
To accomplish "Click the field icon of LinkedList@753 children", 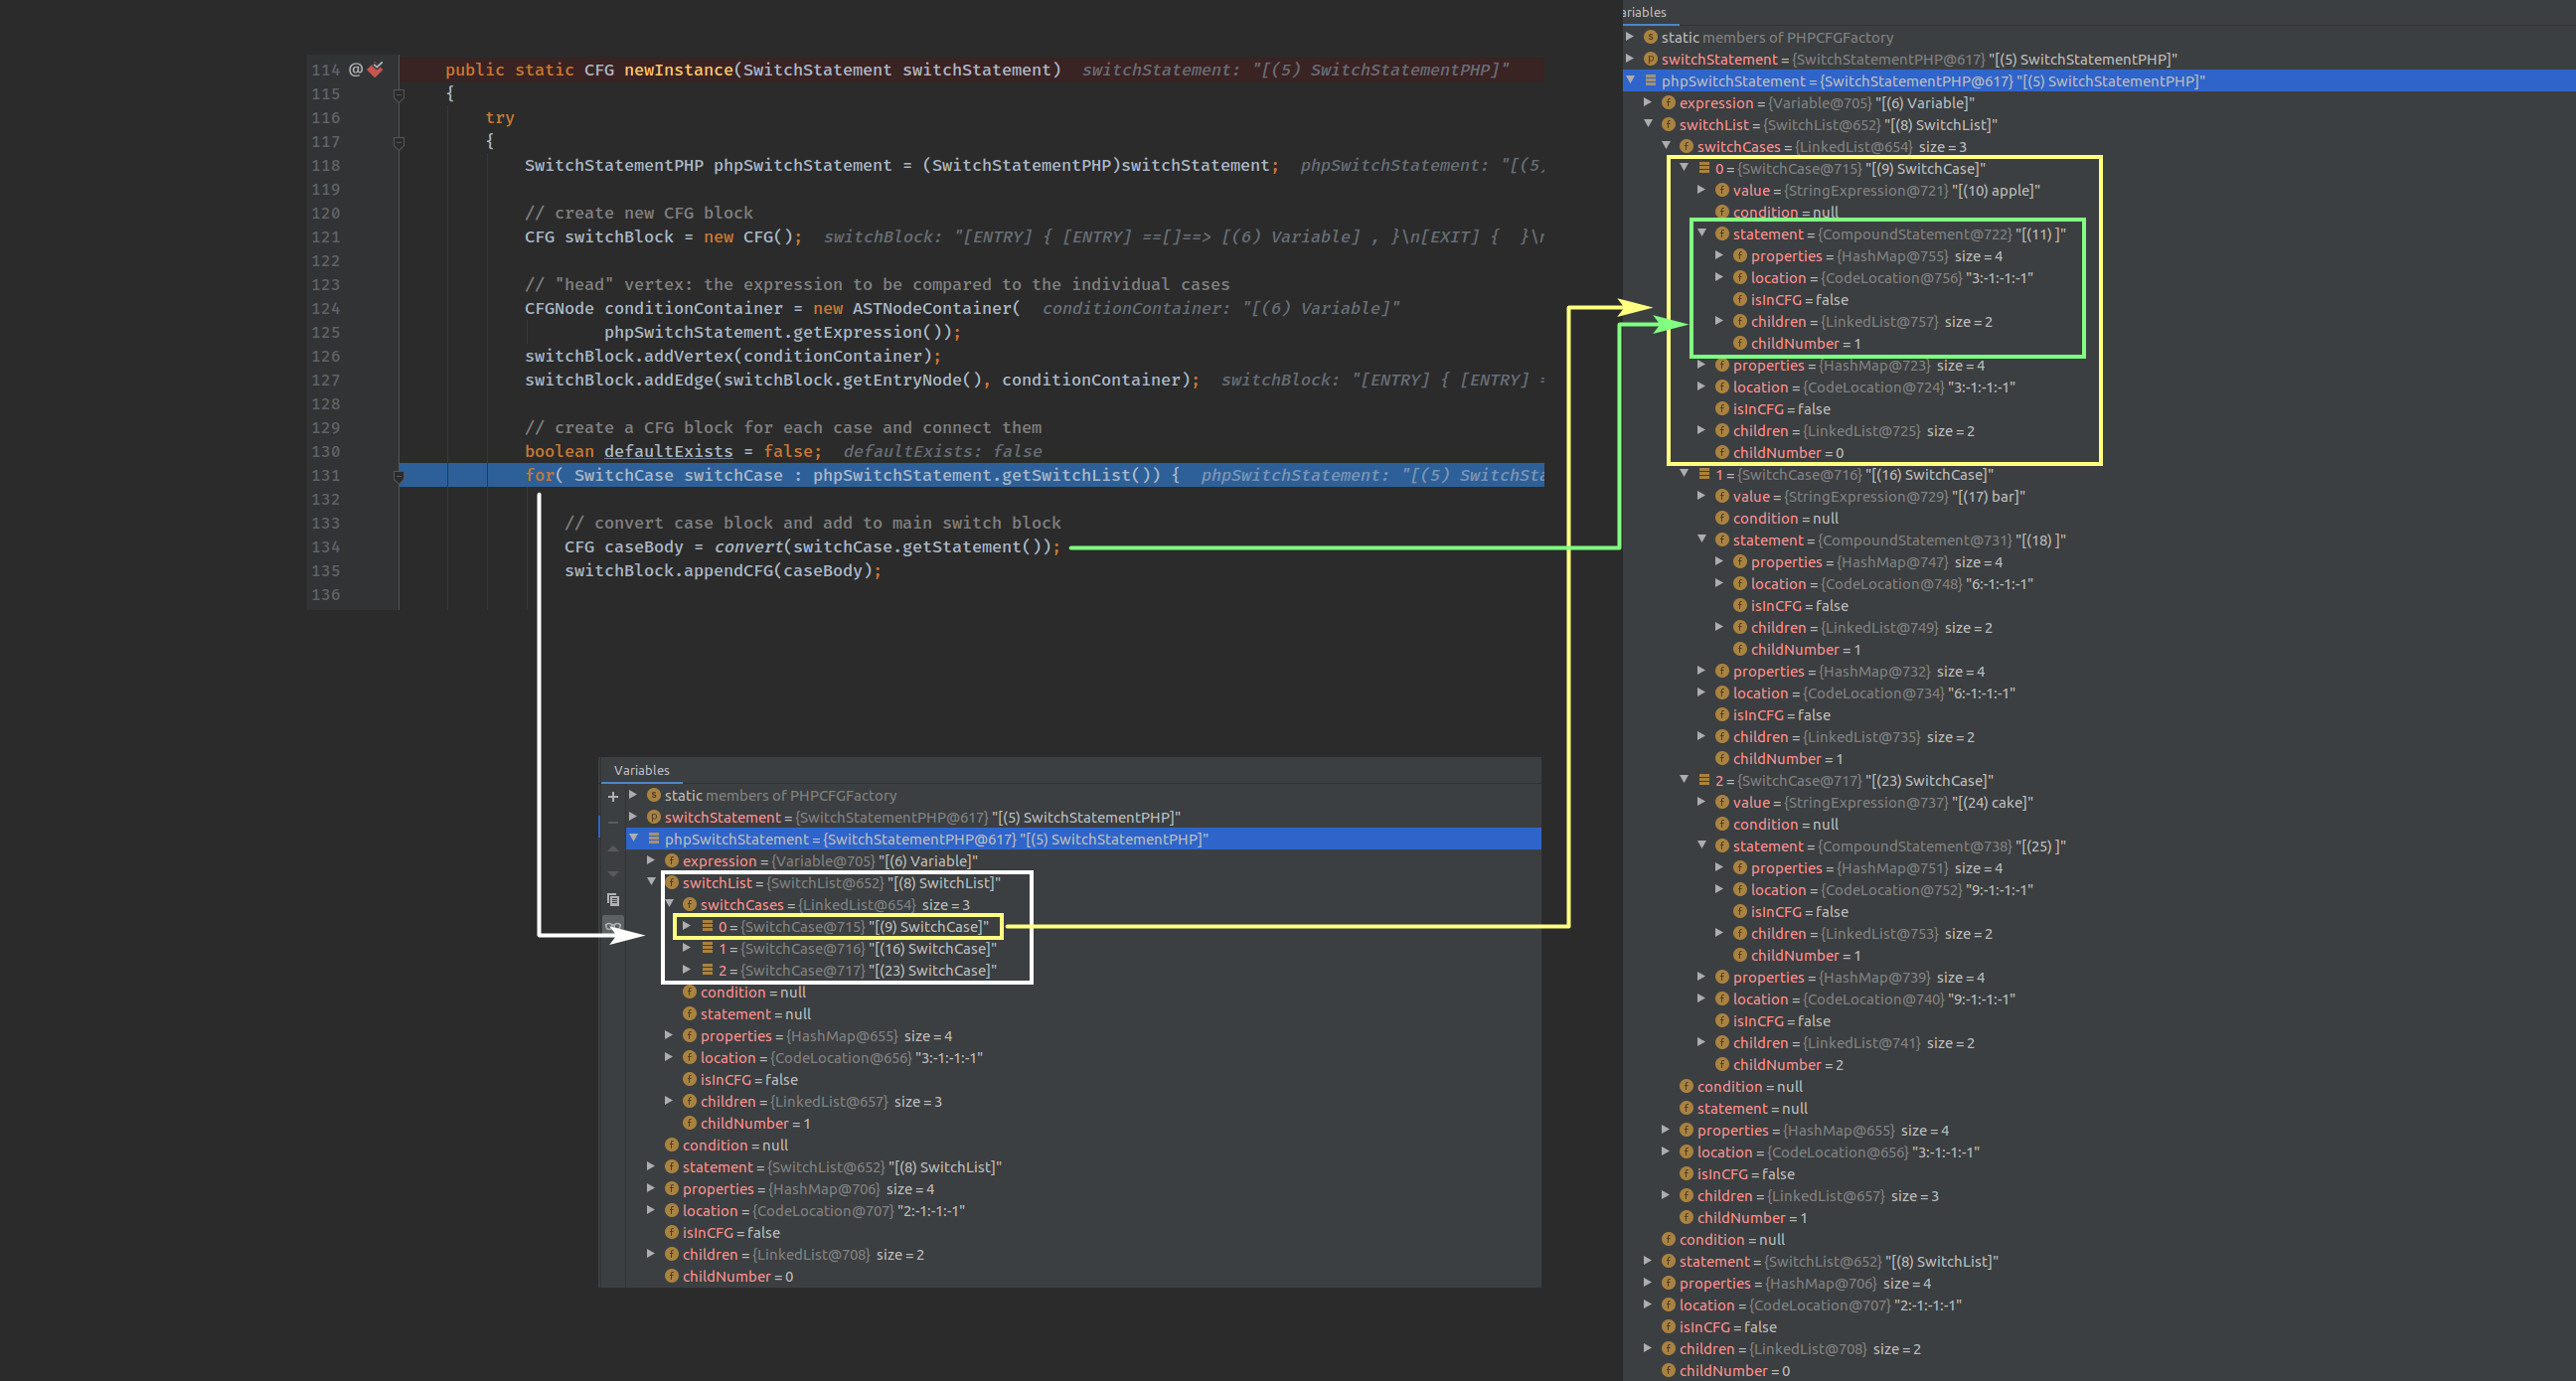I will tap(1740, 933).
